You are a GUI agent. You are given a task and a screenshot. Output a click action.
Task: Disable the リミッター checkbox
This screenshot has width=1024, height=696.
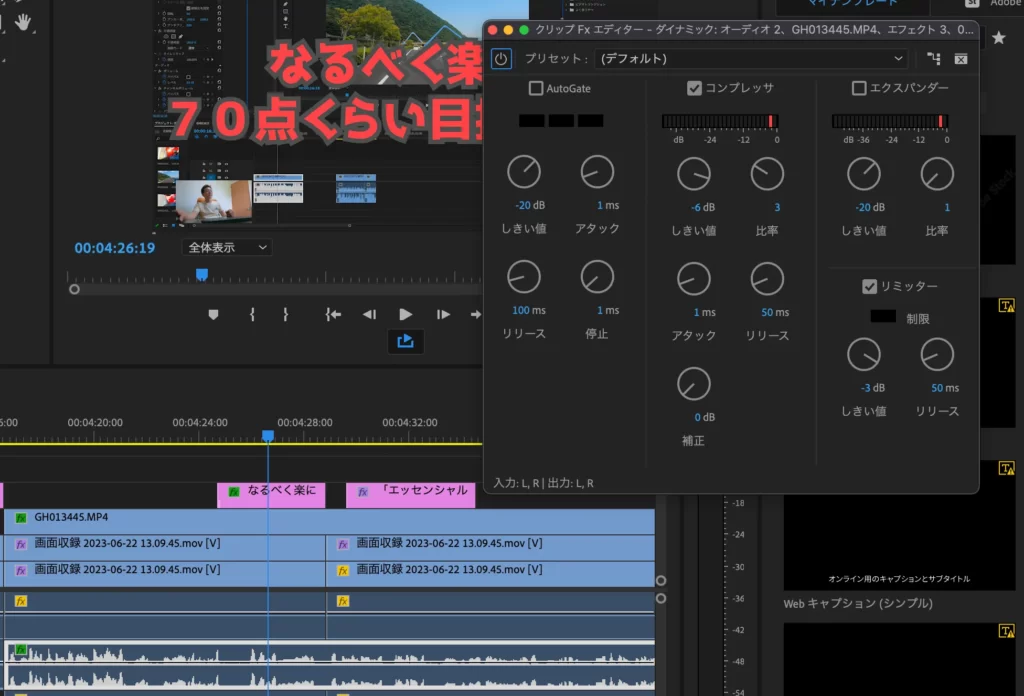(x=869, y=287)
